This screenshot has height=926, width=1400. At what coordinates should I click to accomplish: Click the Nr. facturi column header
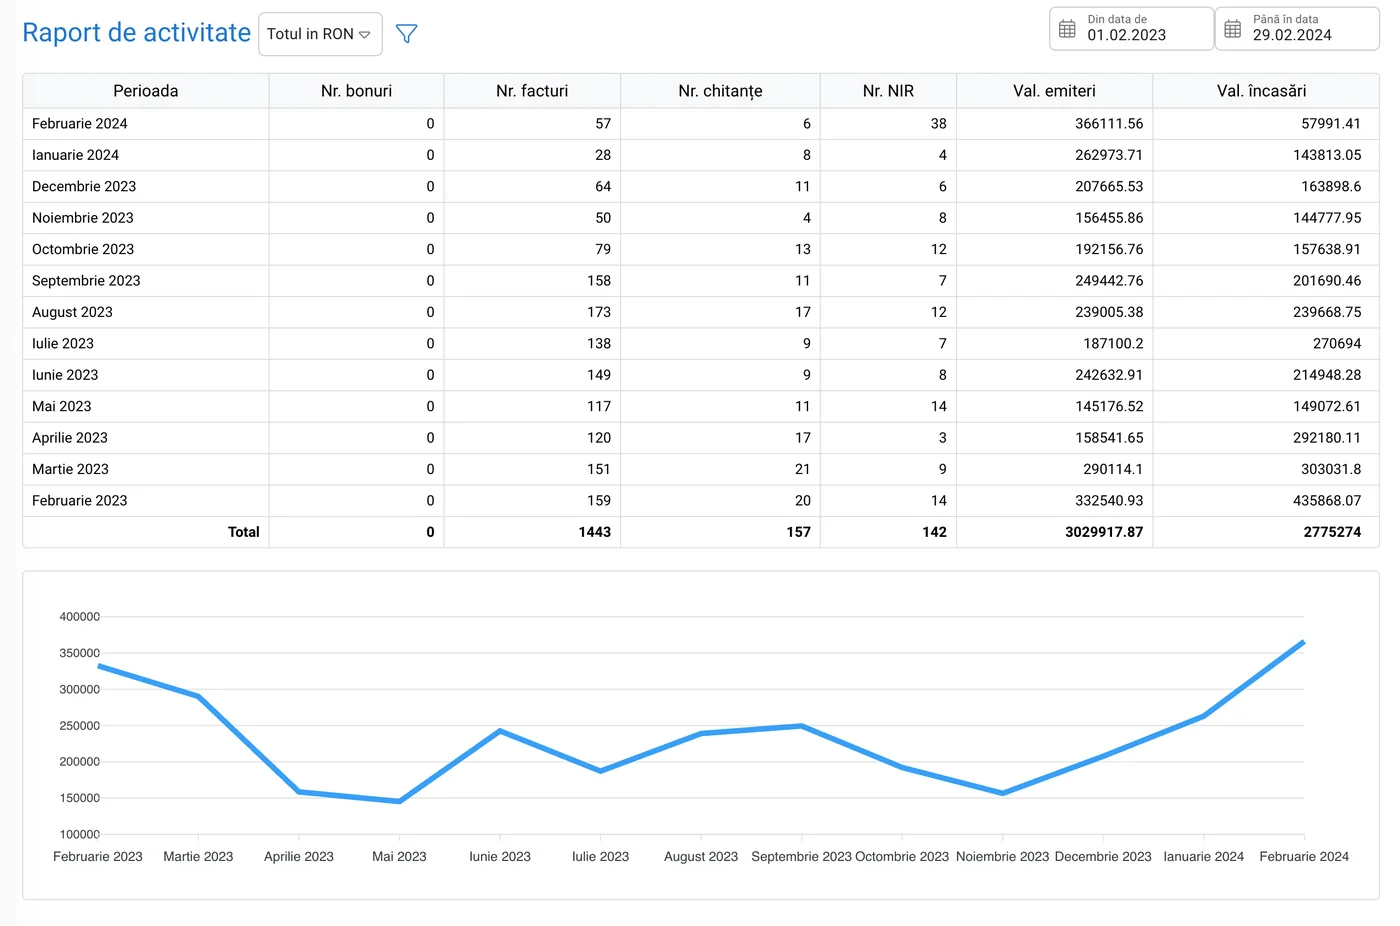pos(532,91)
